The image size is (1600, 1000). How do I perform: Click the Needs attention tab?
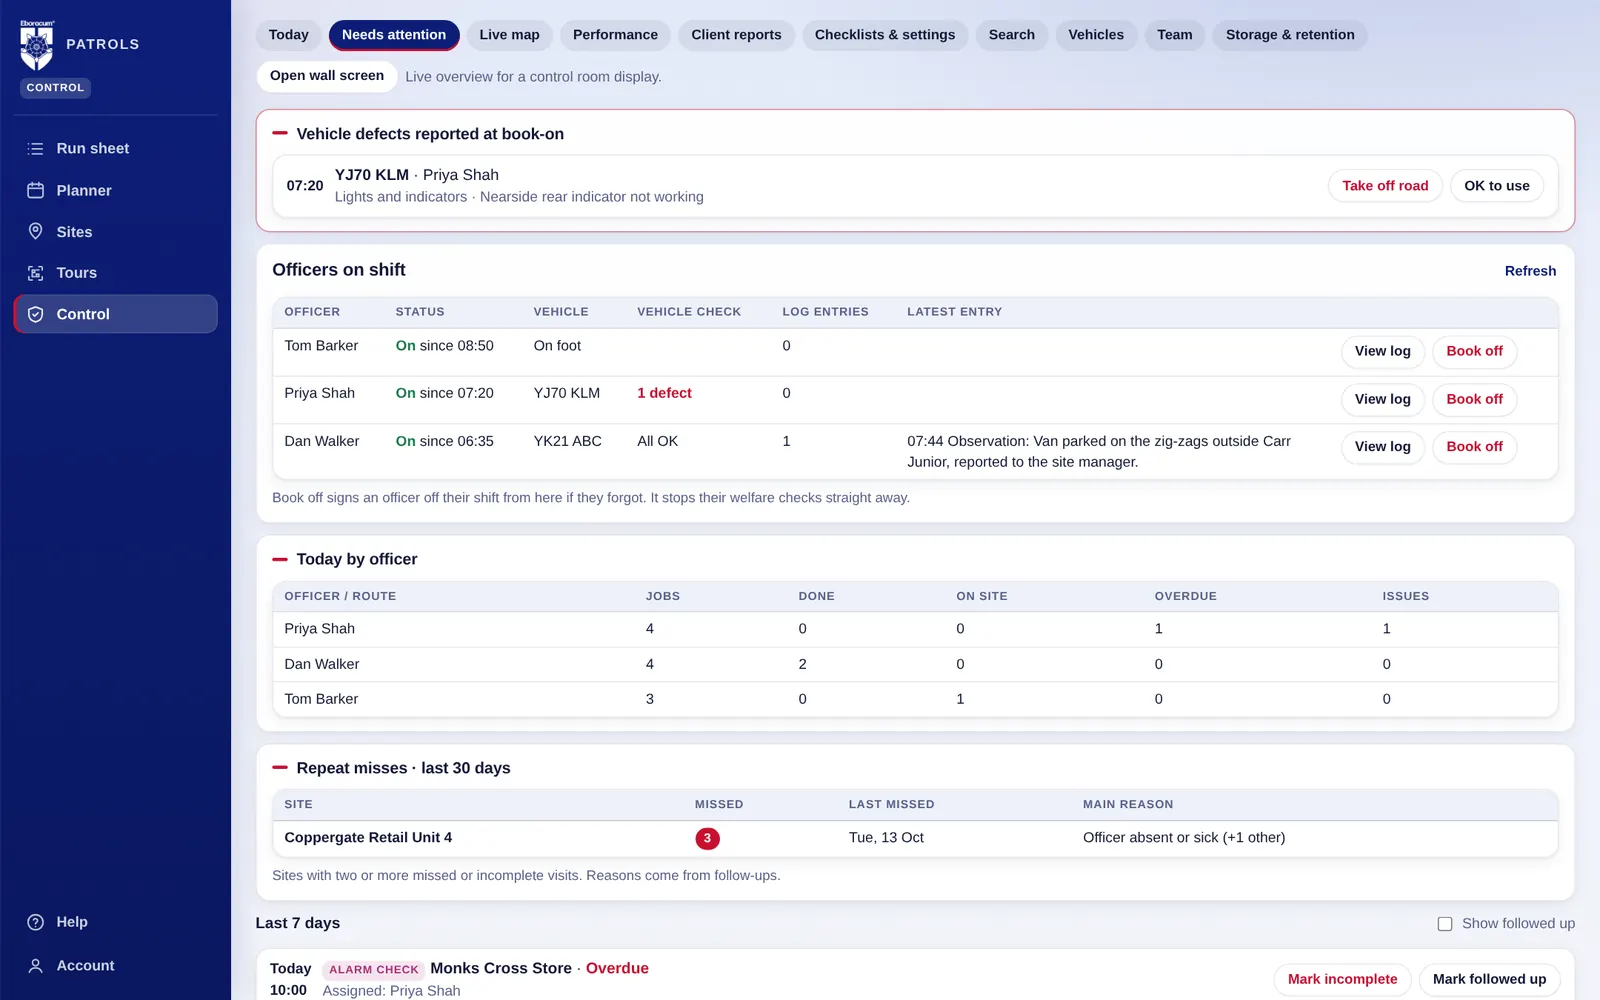tap(394, 35)
